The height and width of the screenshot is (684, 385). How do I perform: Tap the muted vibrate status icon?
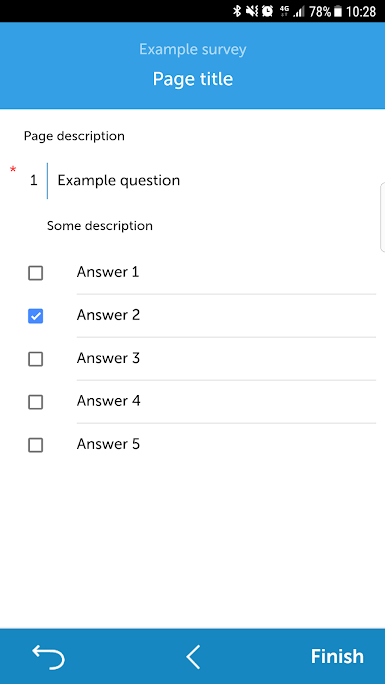click(x=252, y=11)
